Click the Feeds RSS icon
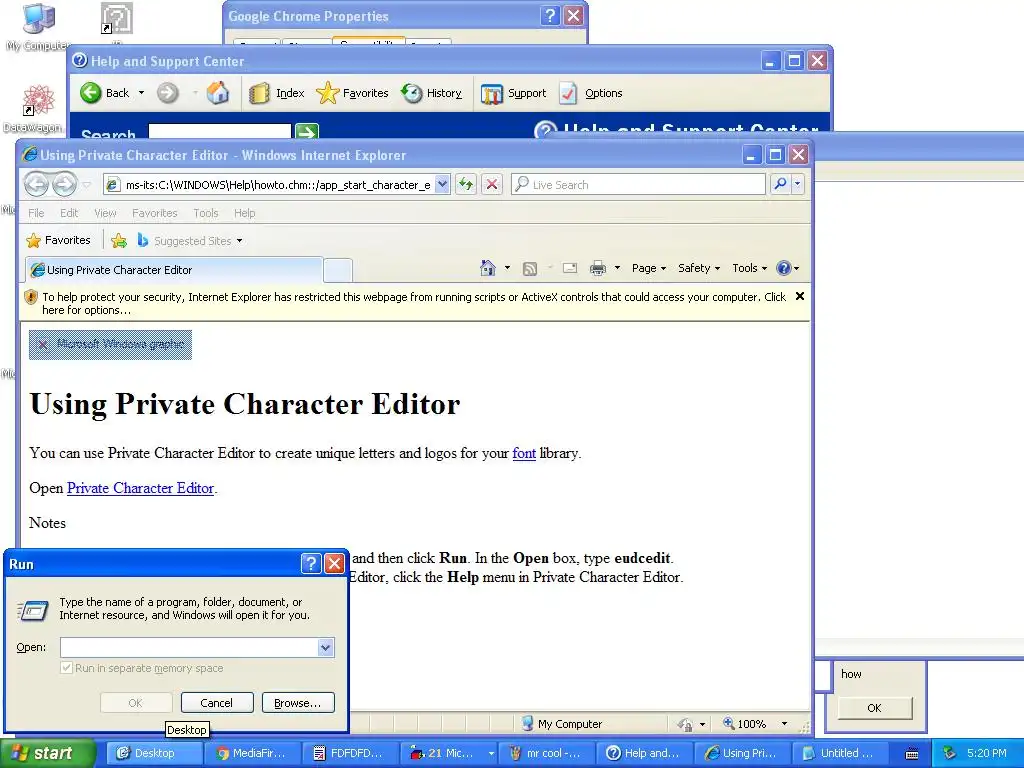The width and height of the screenshot is (1024, 768). [530, 268]
